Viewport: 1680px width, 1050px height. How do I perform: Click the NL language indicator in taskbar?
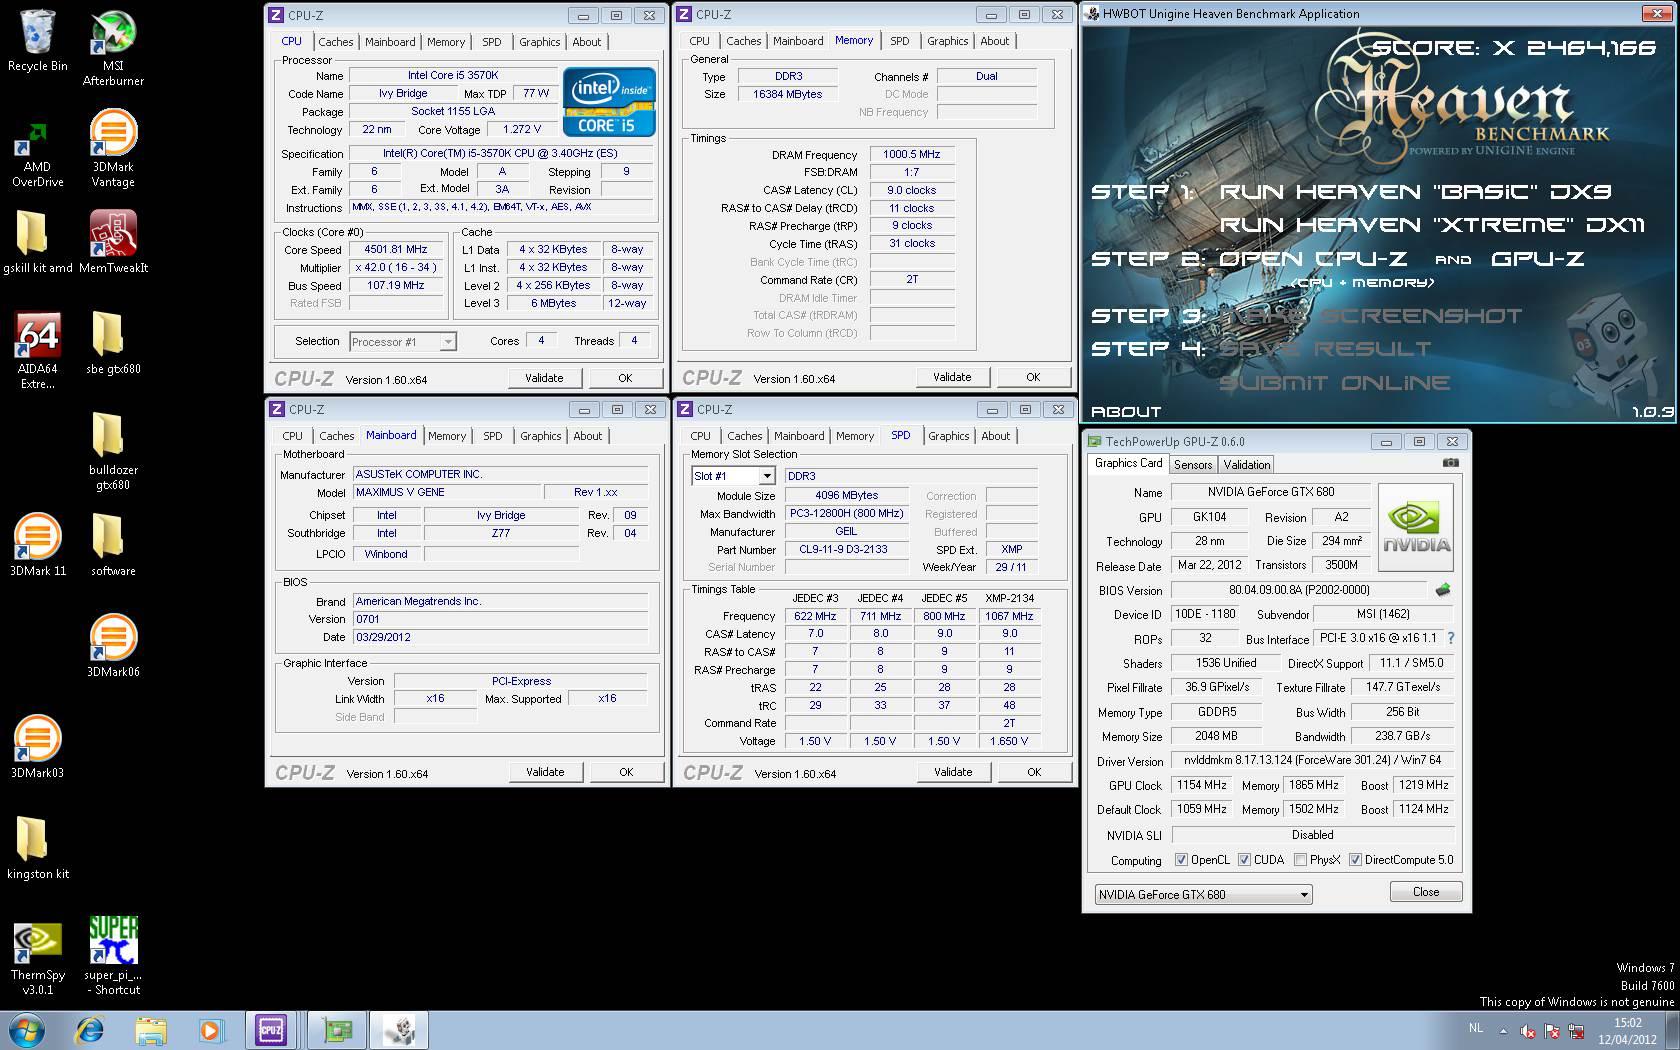click(1476, 1028)
